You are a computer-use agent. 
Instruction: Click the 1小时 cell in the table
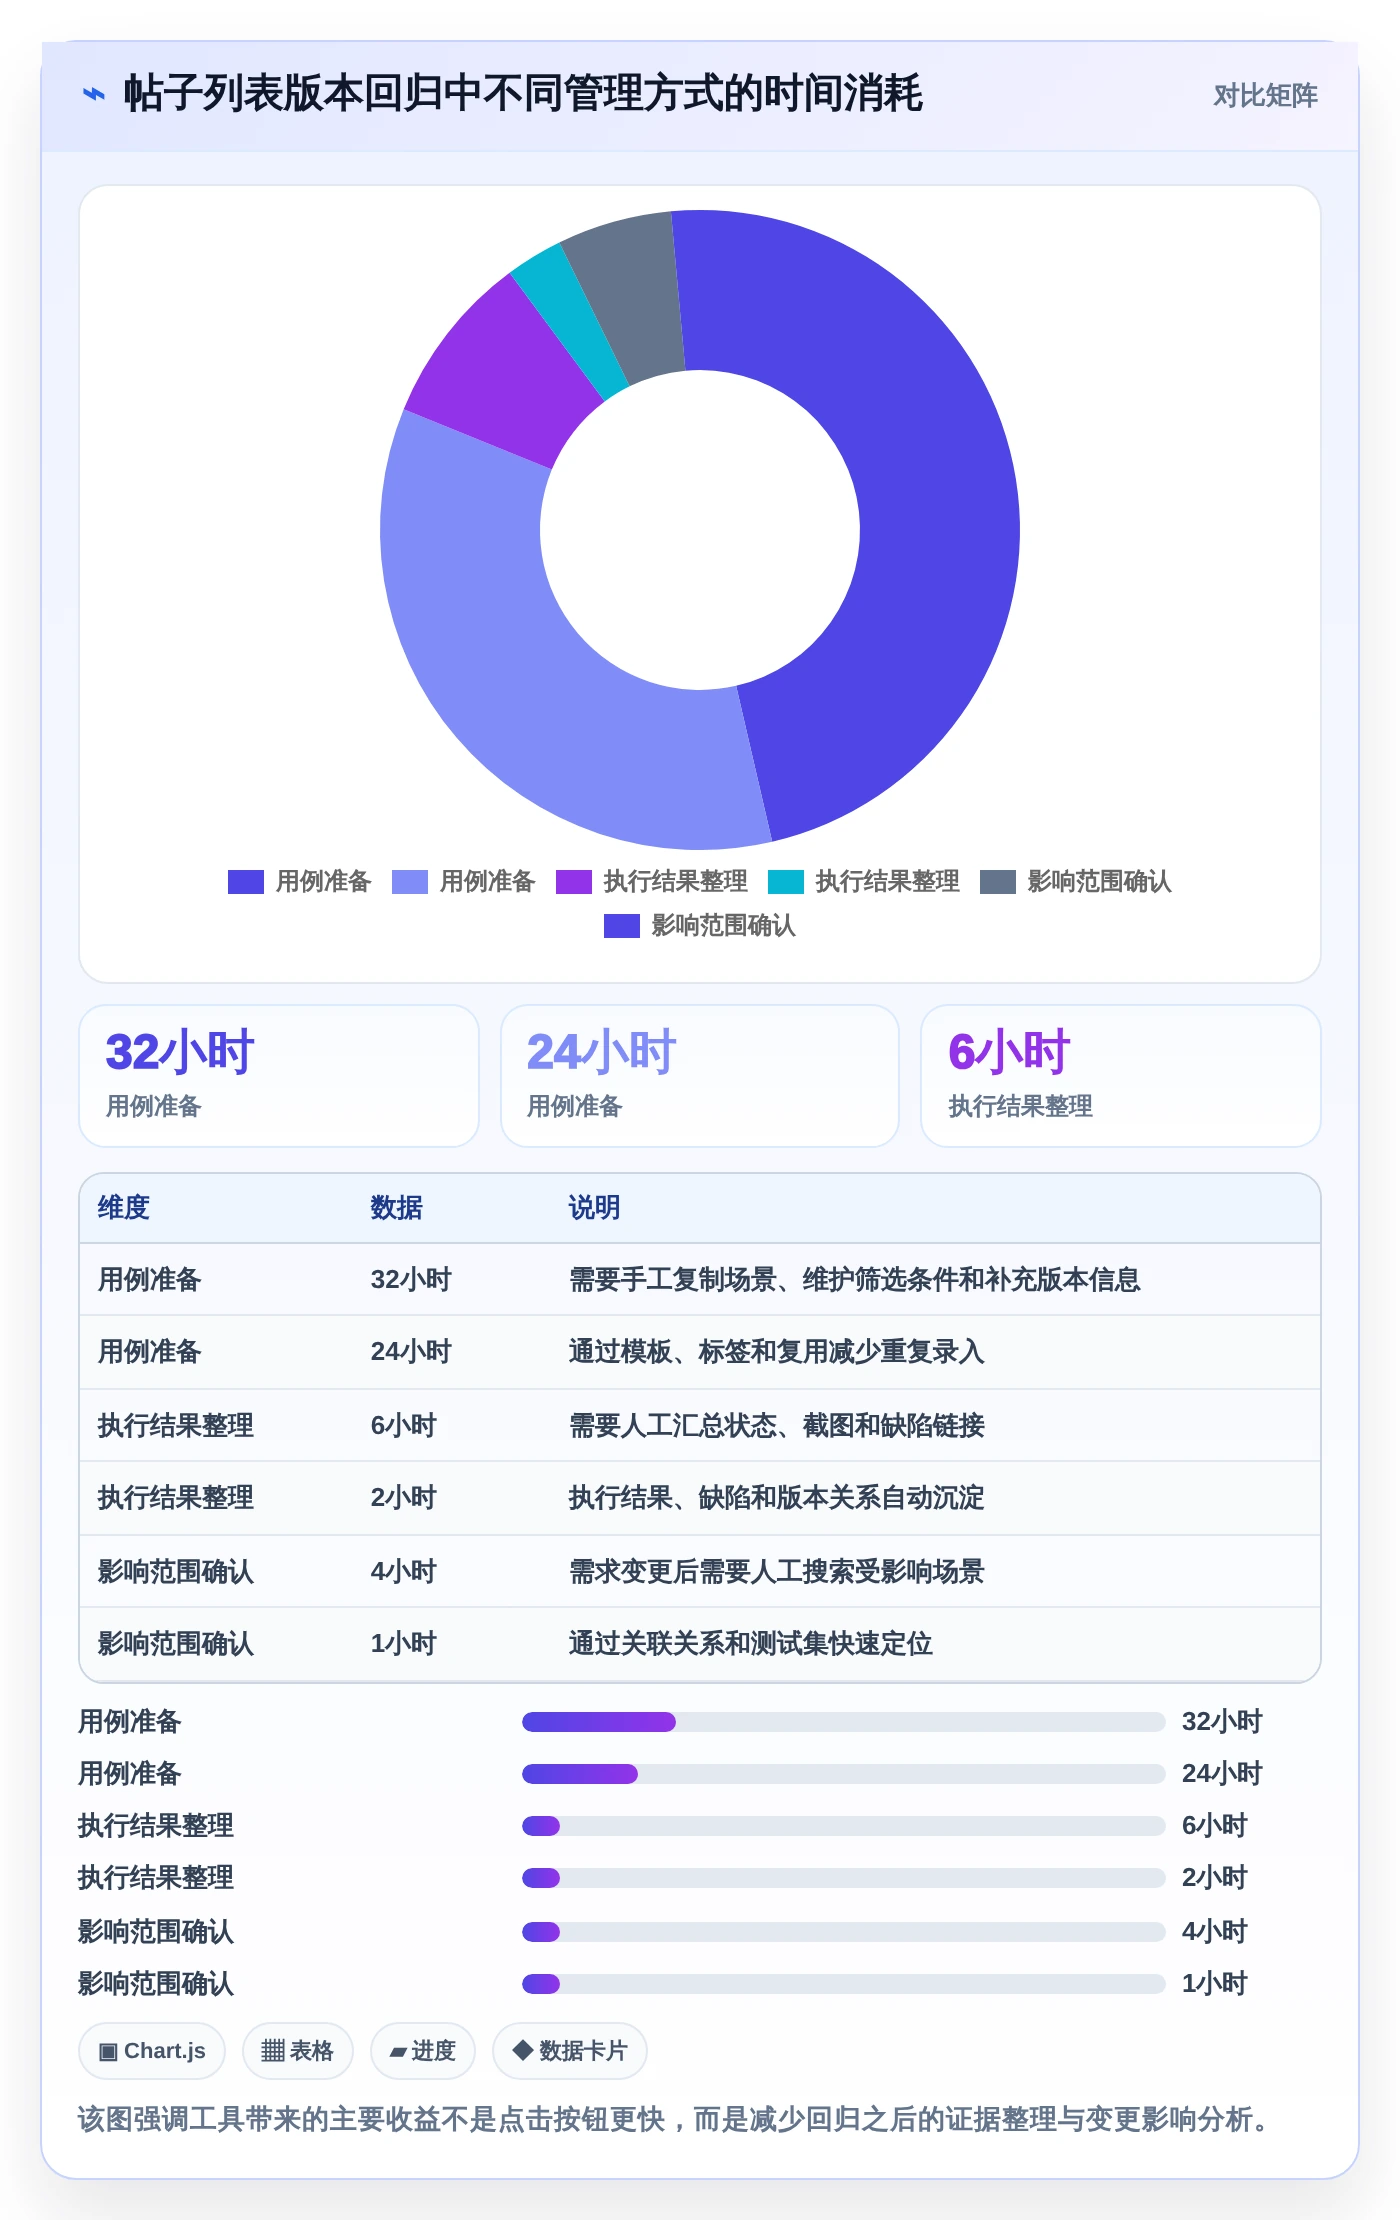(404, 1644)
